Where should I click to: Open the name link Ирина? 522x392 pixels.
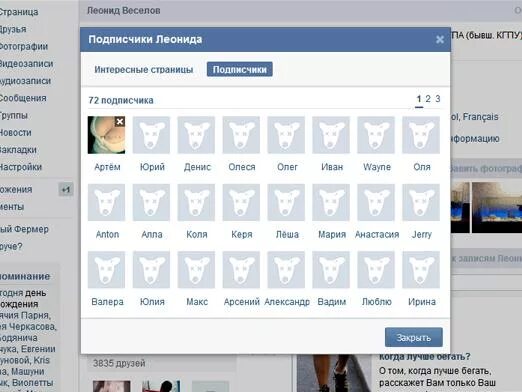pyautogui.click(x=422, y=302)
